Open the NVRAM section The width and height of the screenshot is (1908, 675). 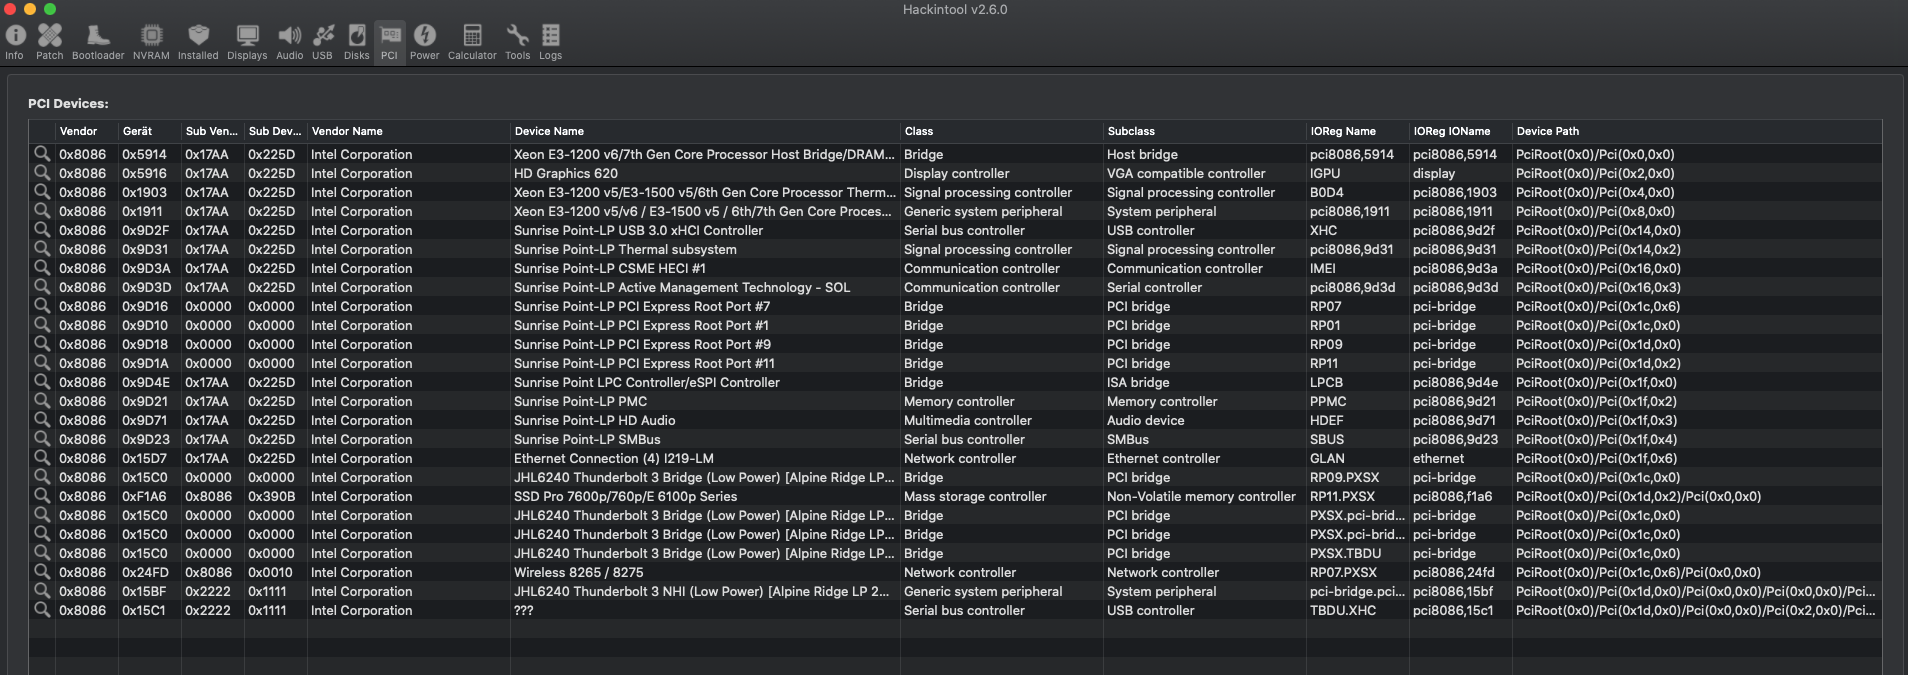[x=151, y=42]
